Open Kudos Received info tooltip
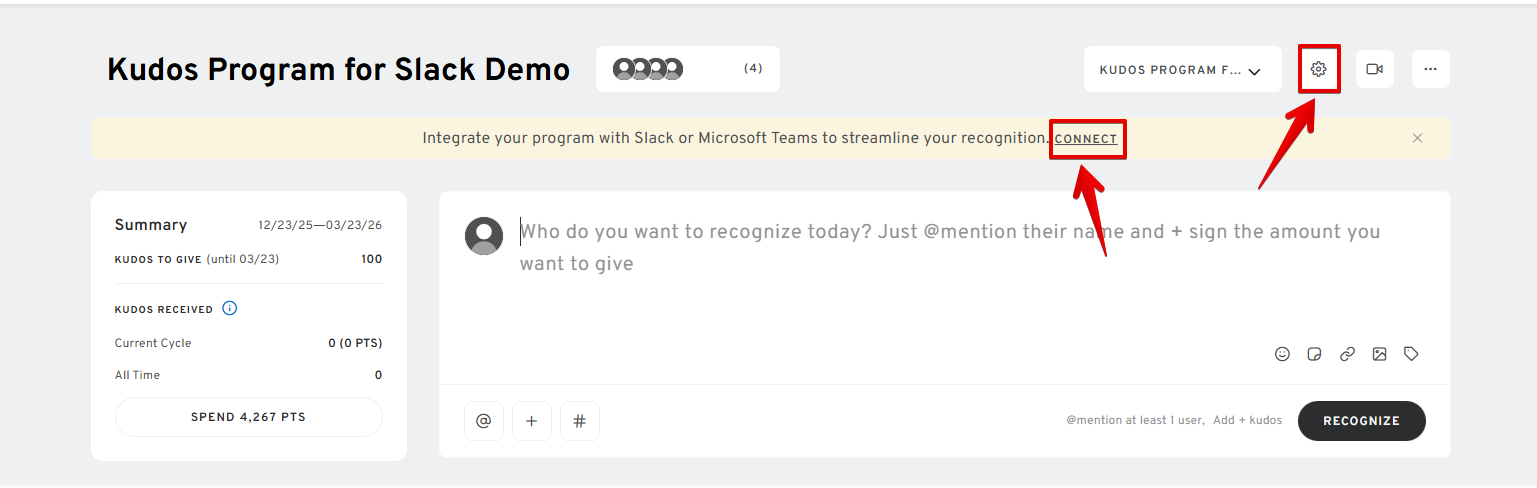Screen dimensions: 1537x488 [229, 308]
